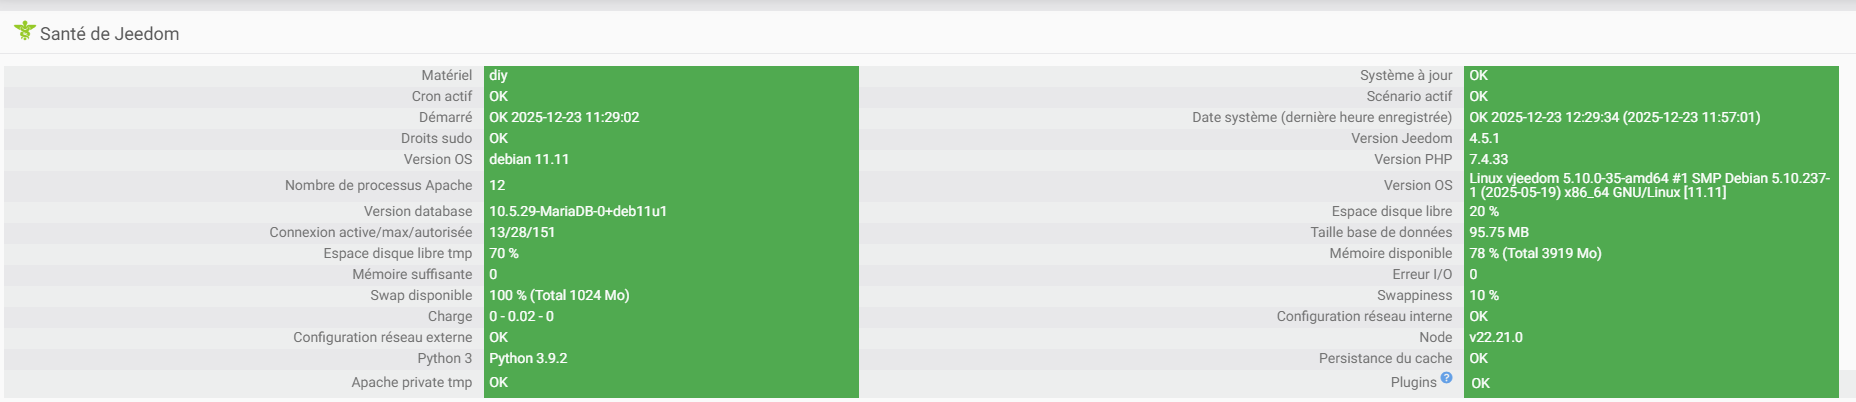Screen dimensions: 1856x402
Task: Click the MariaDB database version value
Action: click(x=578, y=211)
